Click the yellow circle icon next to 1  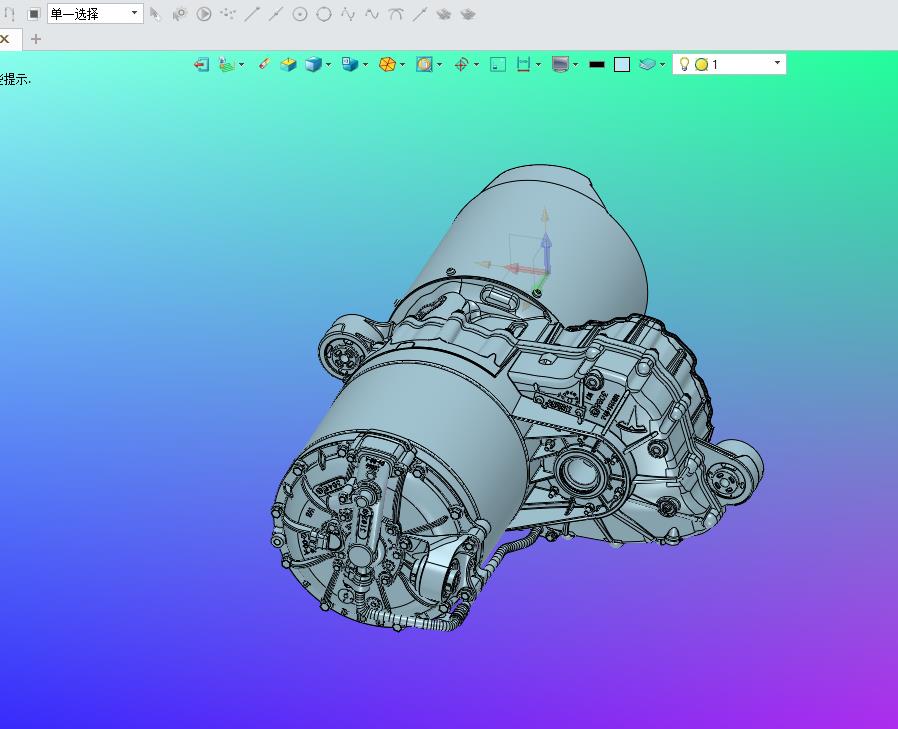tap(702, 64)
